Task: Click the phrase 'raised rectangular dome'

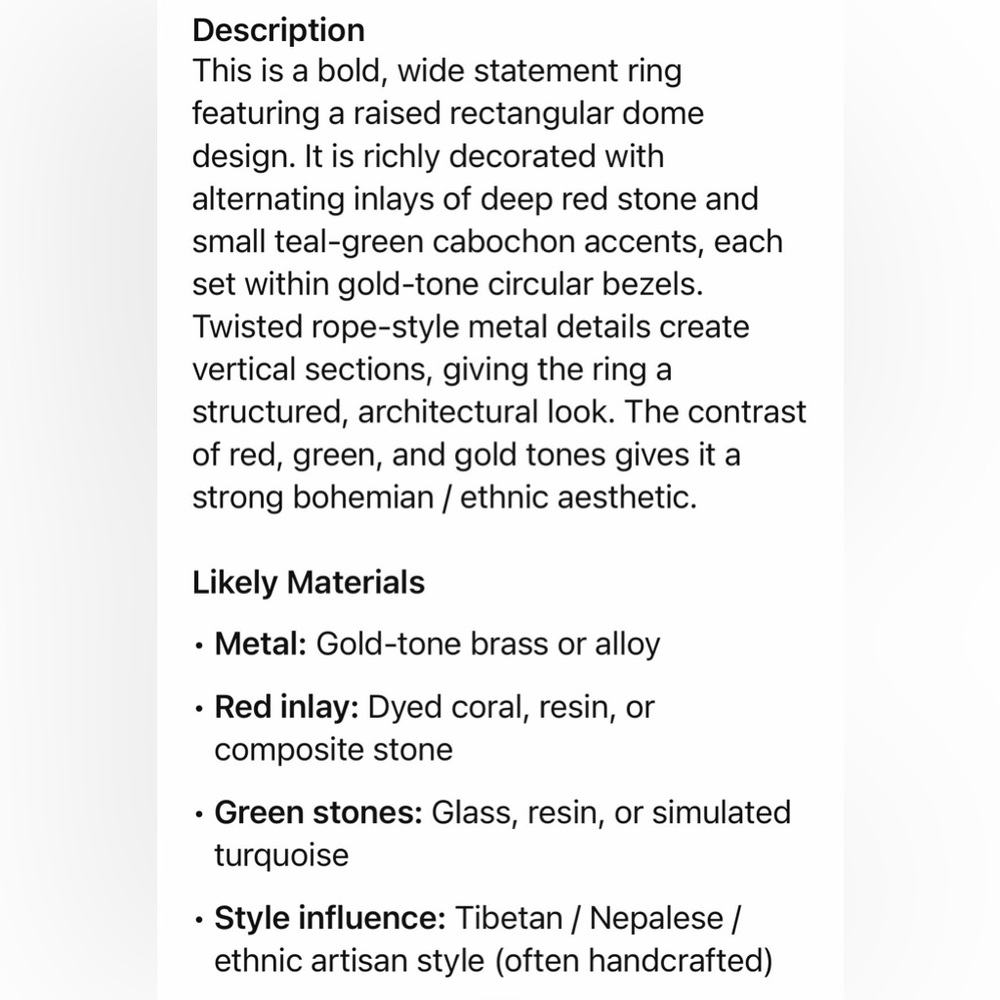Action: 529,114
